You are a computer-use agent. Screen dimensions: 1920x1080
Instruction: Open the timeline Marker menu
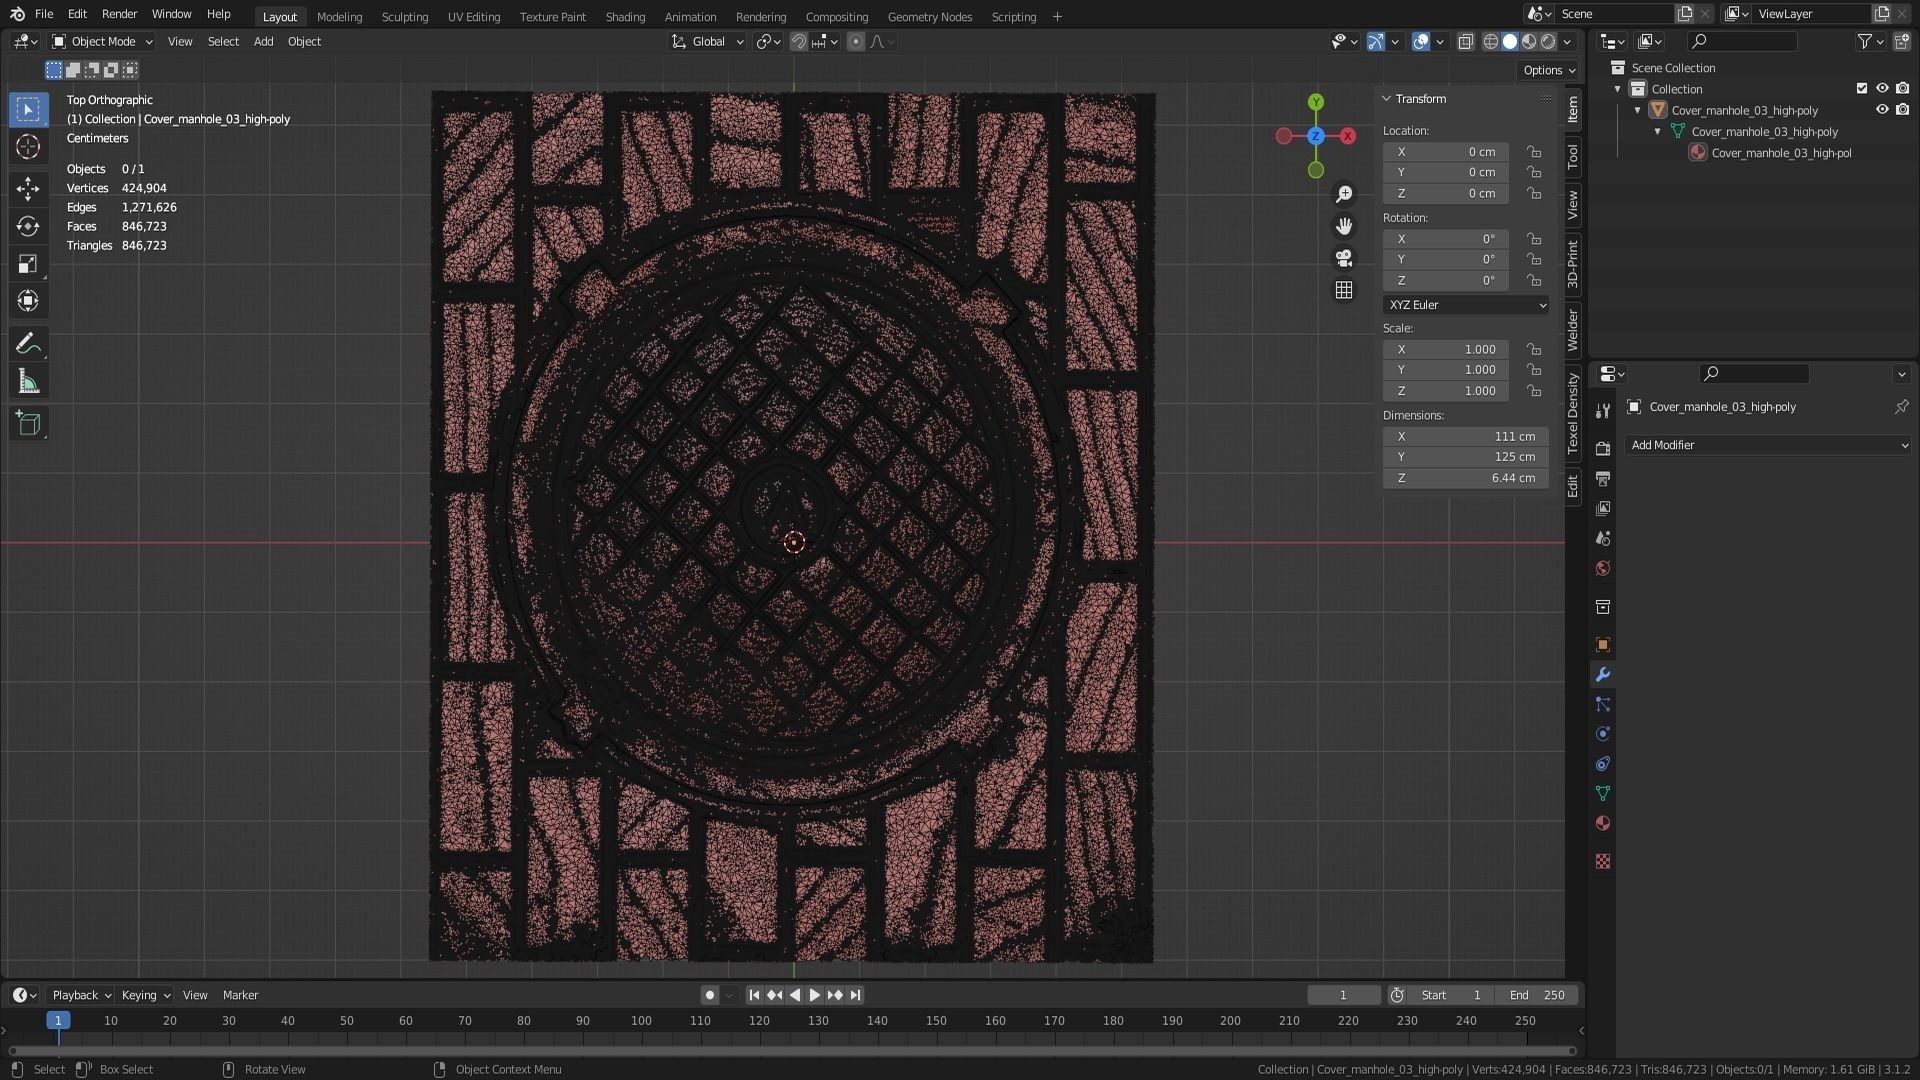click(240, 995)
